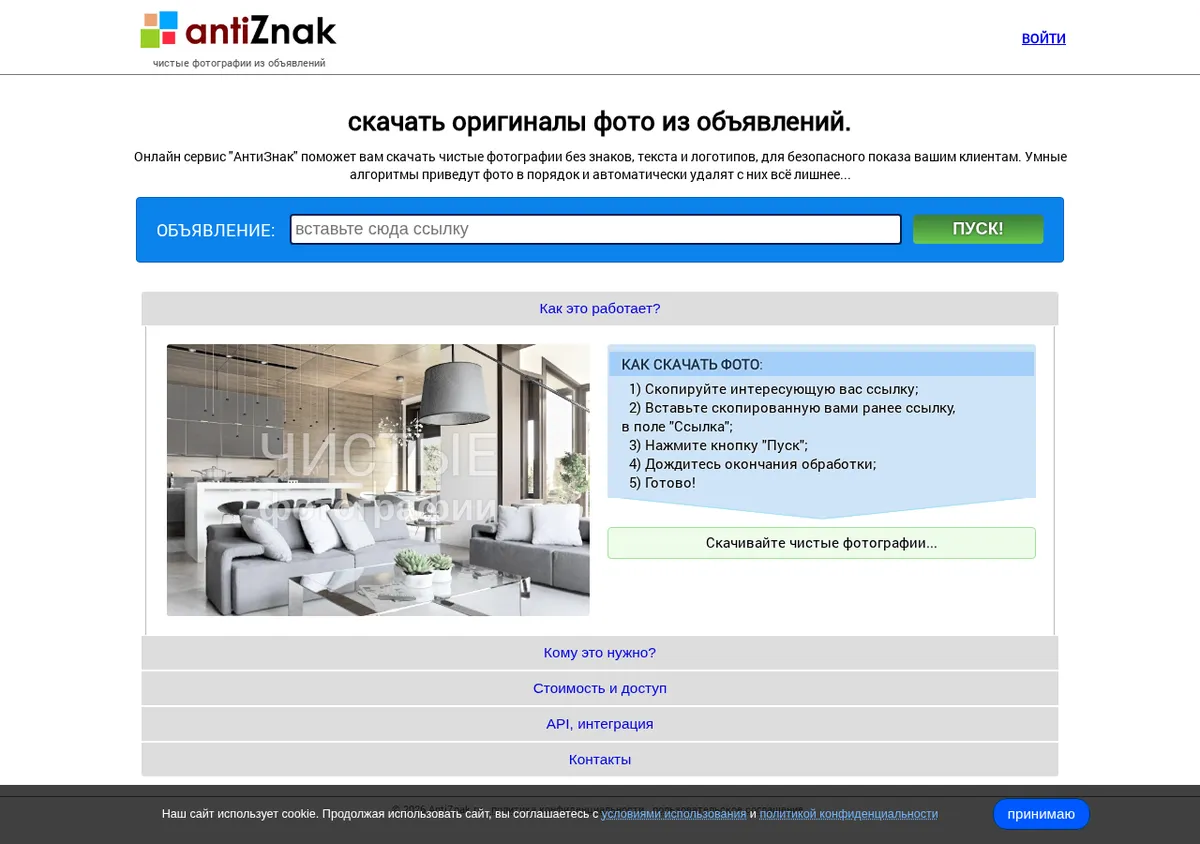Expand the 'Стоимость и доступ' section
Viewport: 1200px width, 844px height.
pyautogui.click(x=600, y=689)
